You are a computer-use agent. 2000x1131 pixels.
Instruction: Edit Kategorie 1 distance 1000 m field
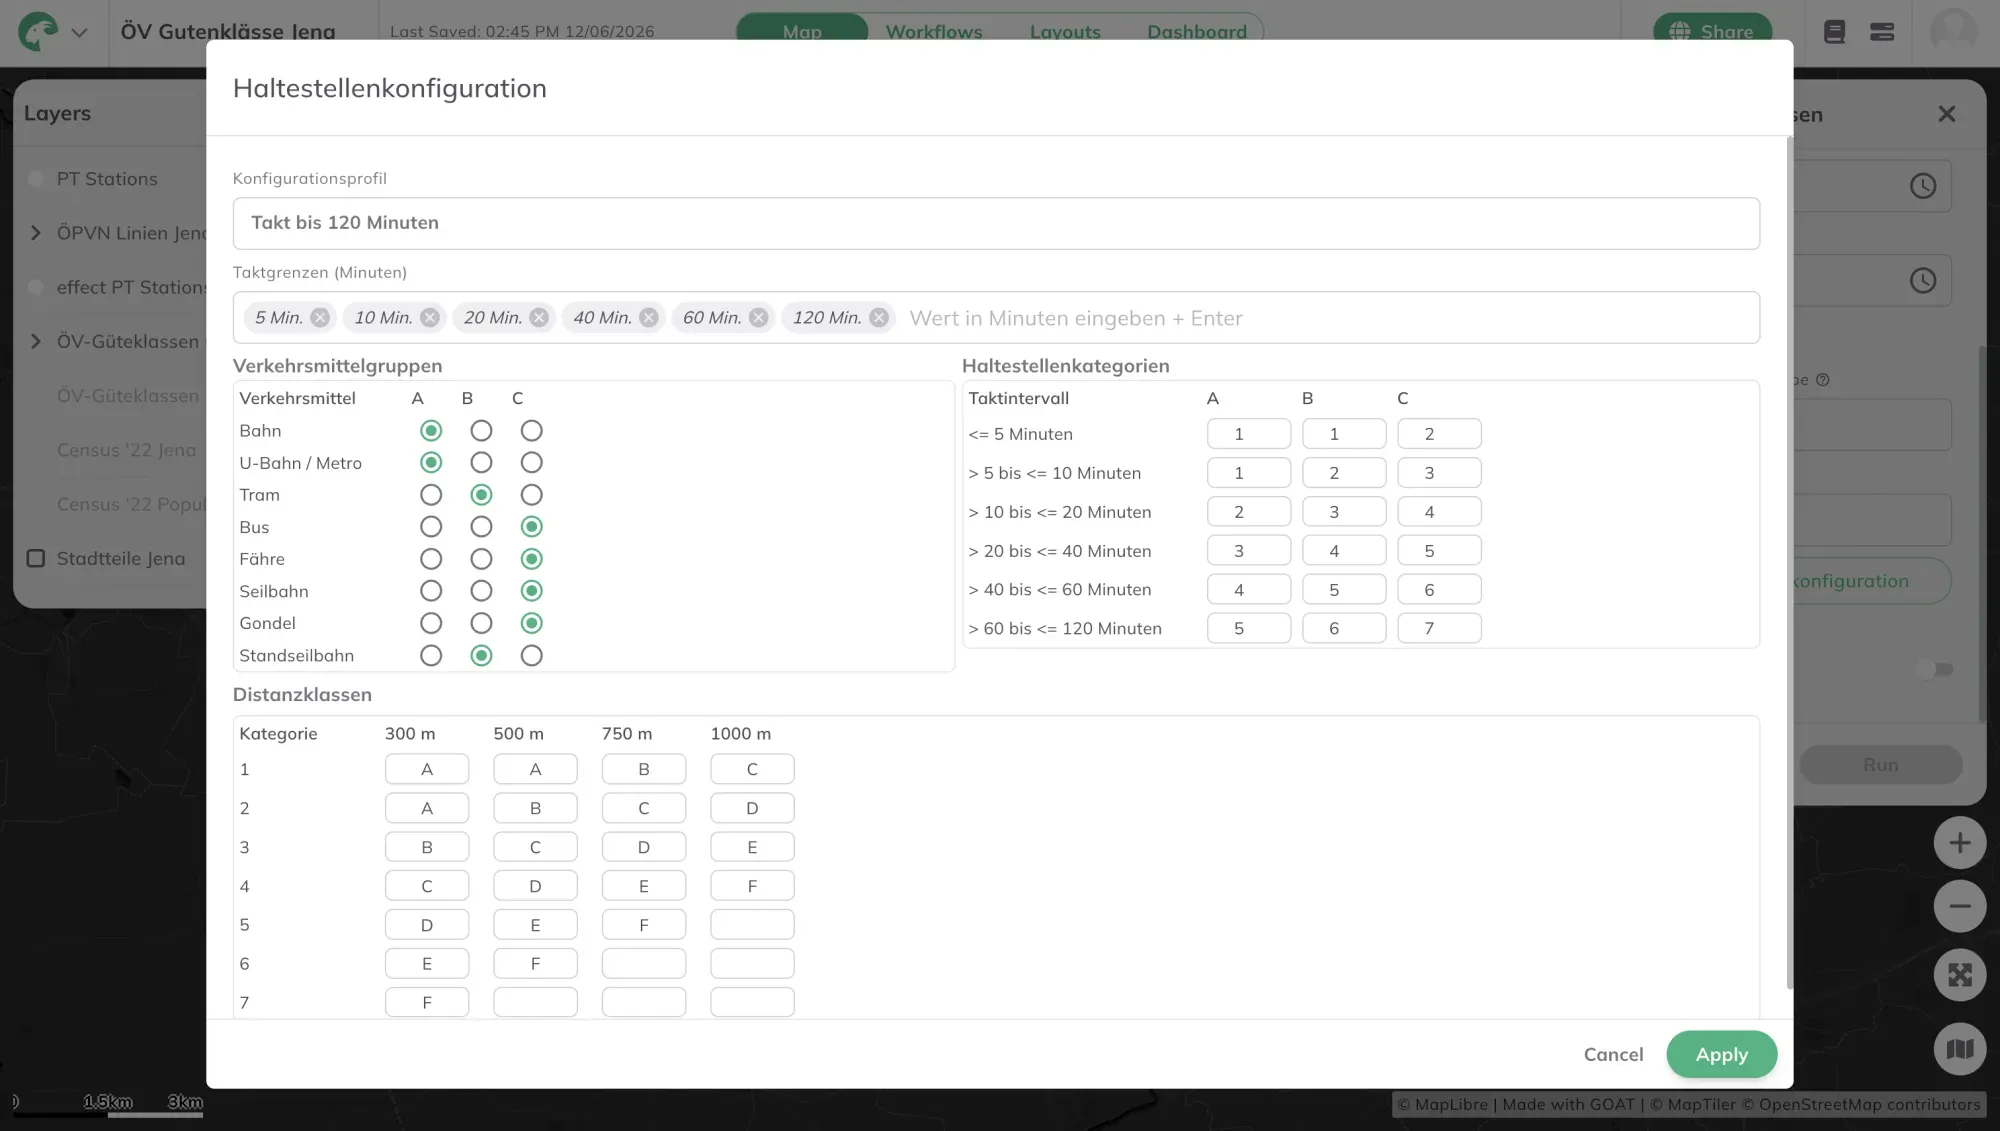click(x=752, y=769)
